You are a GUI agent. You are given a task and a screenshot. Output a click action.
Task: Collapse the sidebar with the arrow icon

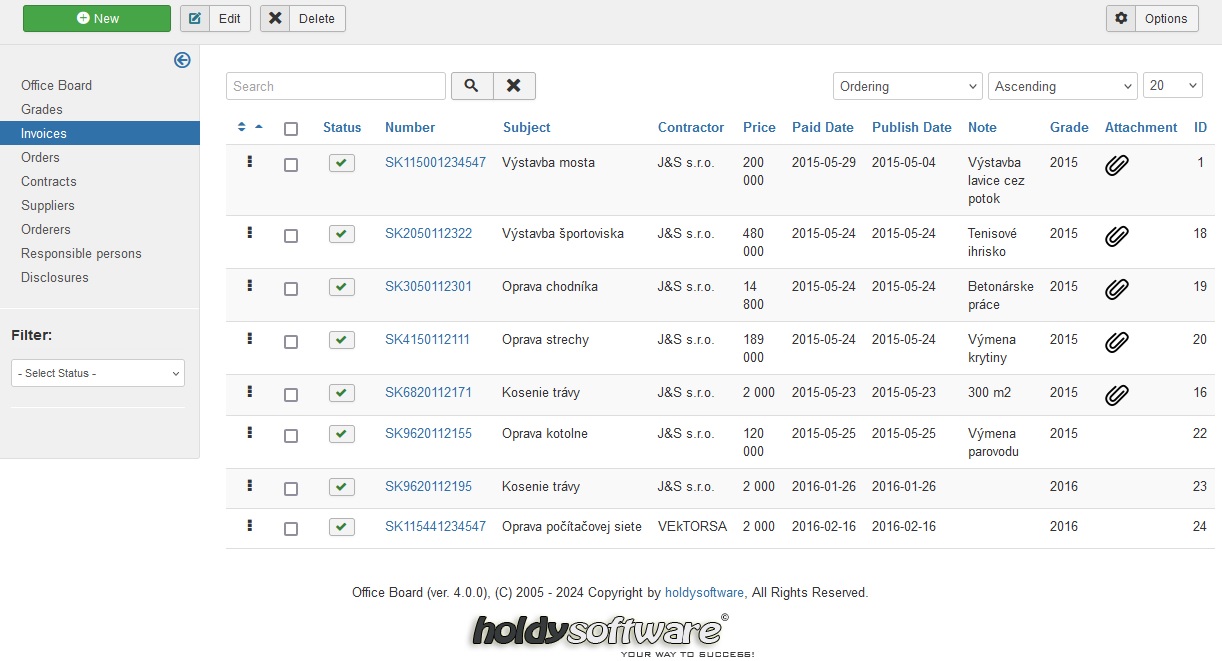(x=182, y=60)
